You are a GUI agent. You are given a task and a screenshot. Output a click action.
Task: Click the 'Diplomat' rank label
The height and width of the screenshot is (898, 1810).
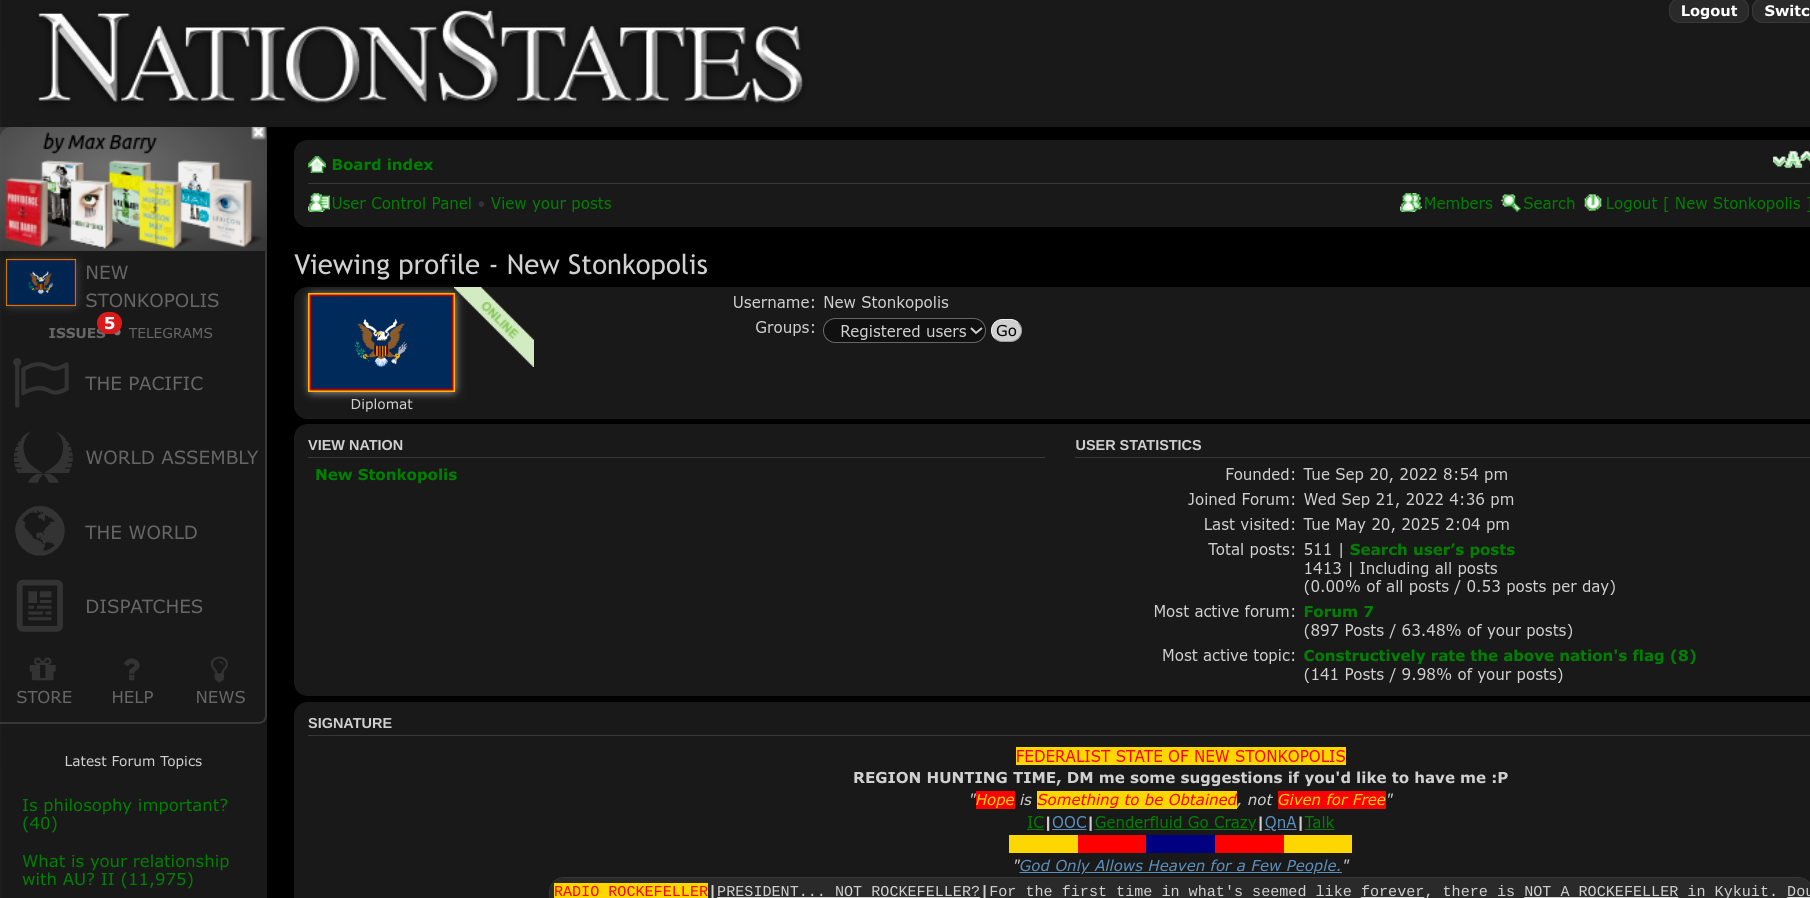click(x=381, y=404)
